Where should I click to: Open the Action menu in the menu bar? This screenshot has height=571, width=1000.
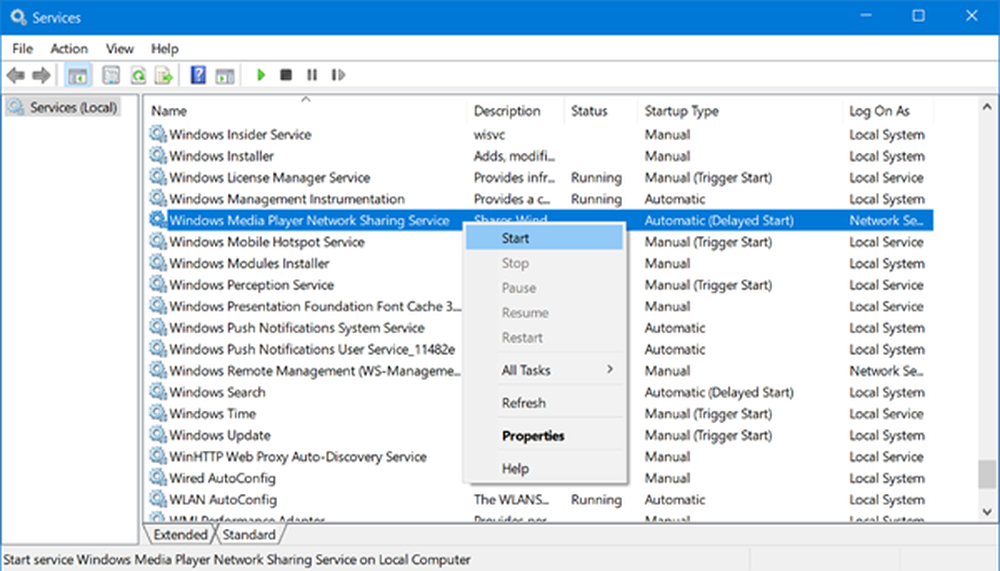click(x=69, y=48)
